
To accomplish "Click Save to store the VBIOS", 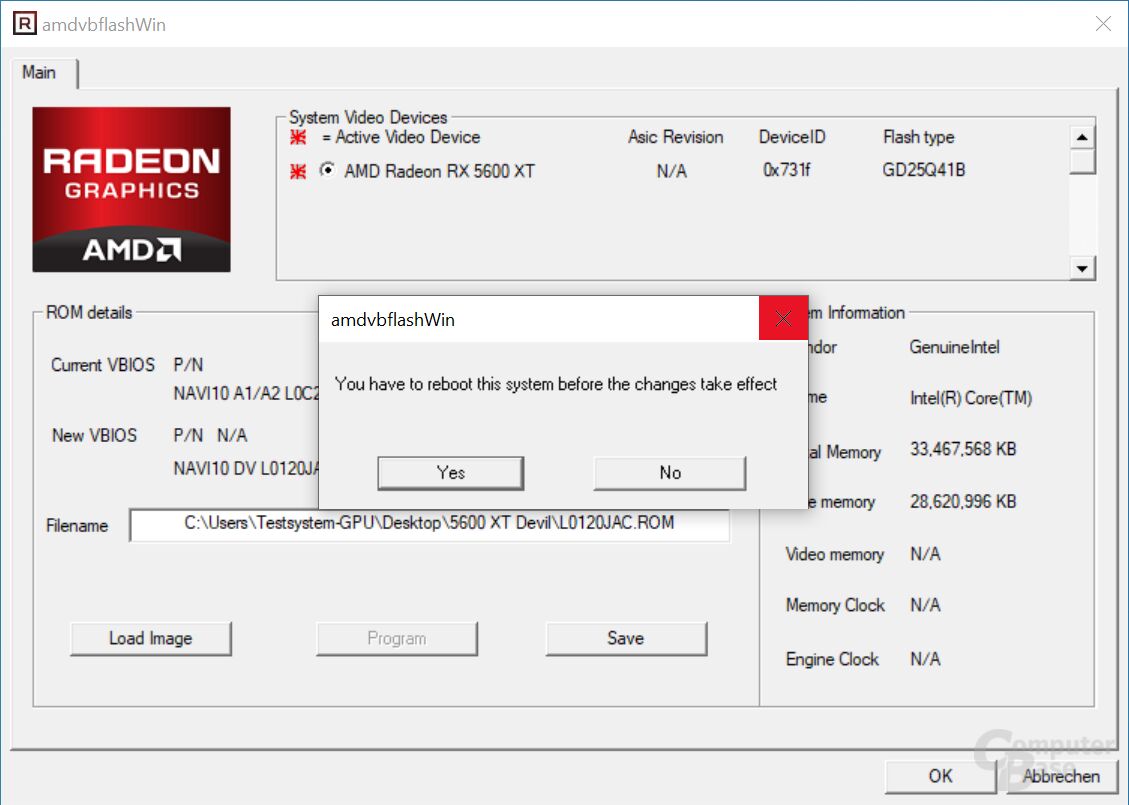I will [x=626, y=639].
